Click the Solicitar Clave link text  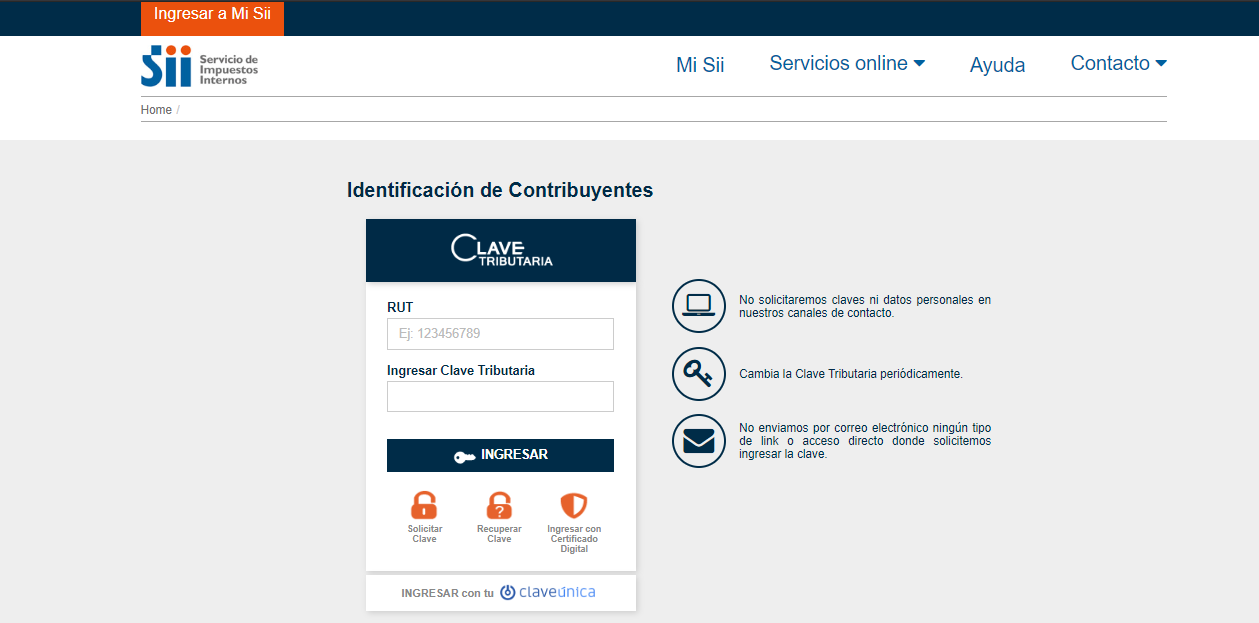[x=424, y=534]
